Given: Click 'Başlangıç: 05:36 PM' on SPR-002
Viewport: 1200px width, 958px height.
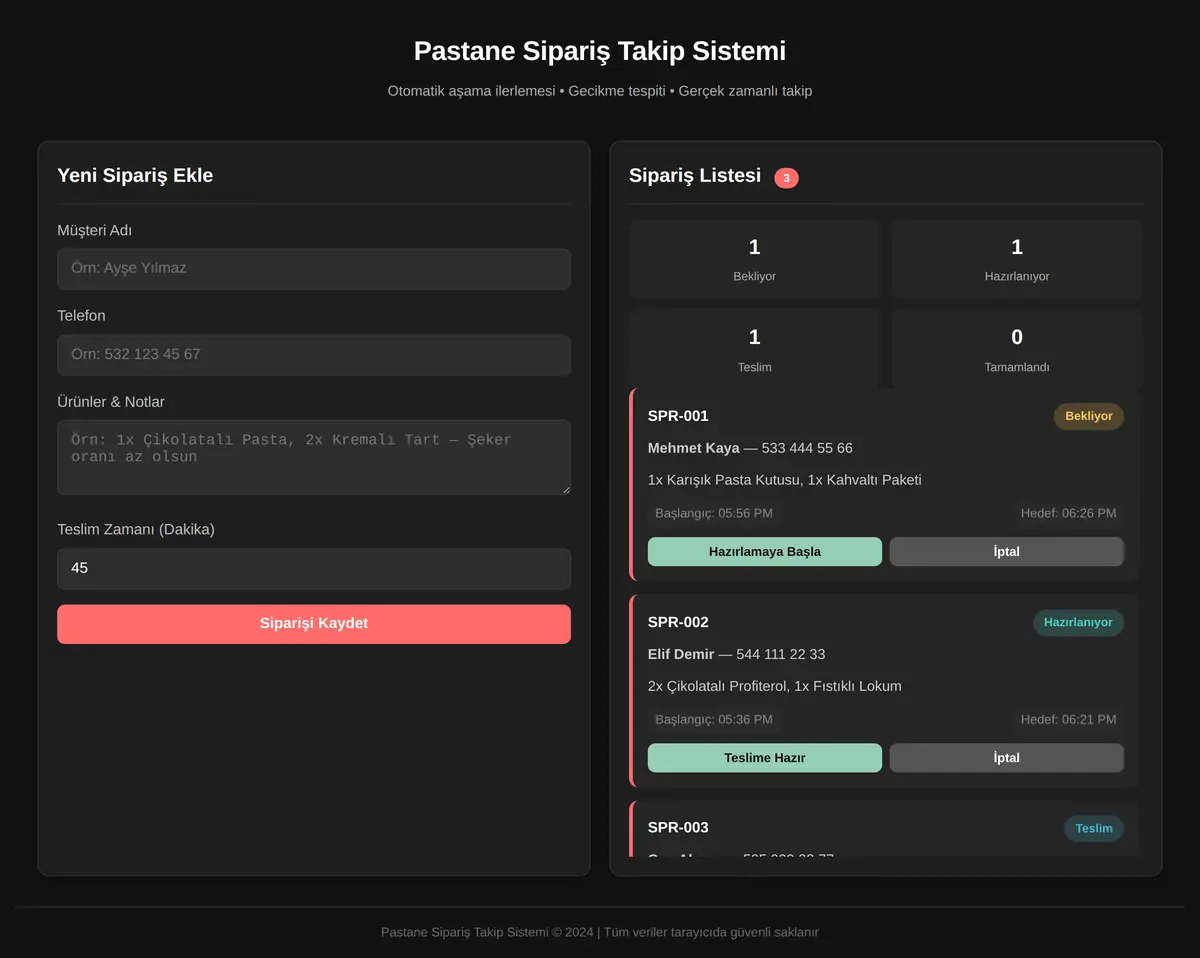Looking at the screenshot, I should click(714, 719).
